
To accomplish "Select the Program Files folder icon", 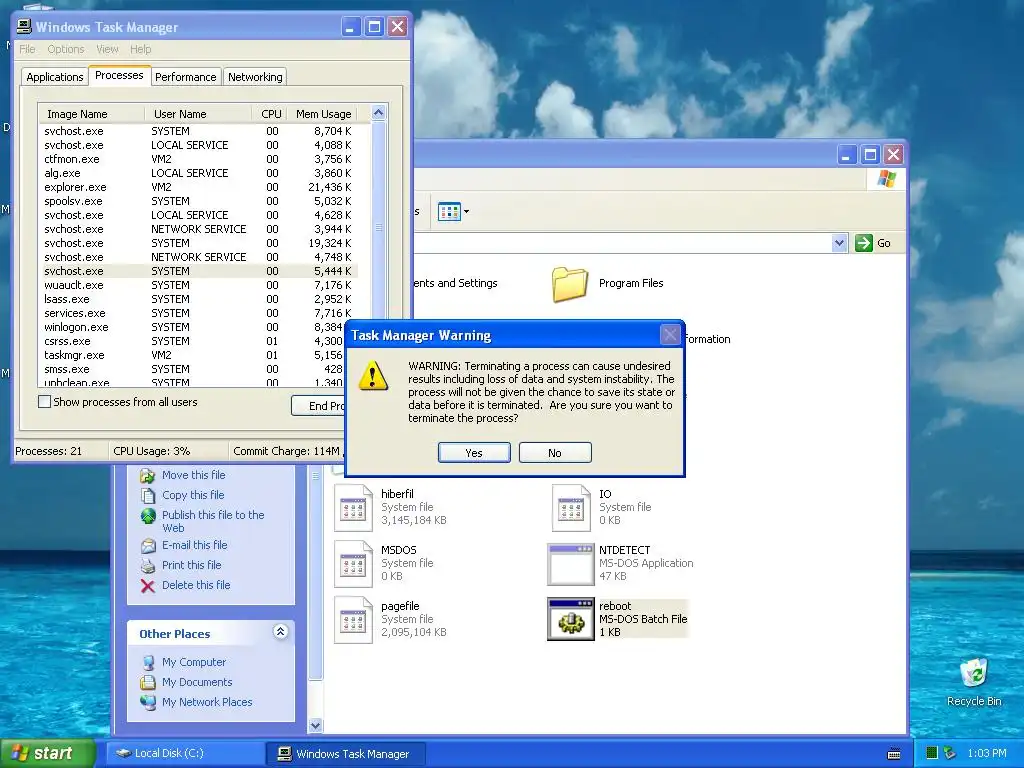I will (x=569, y=284).
